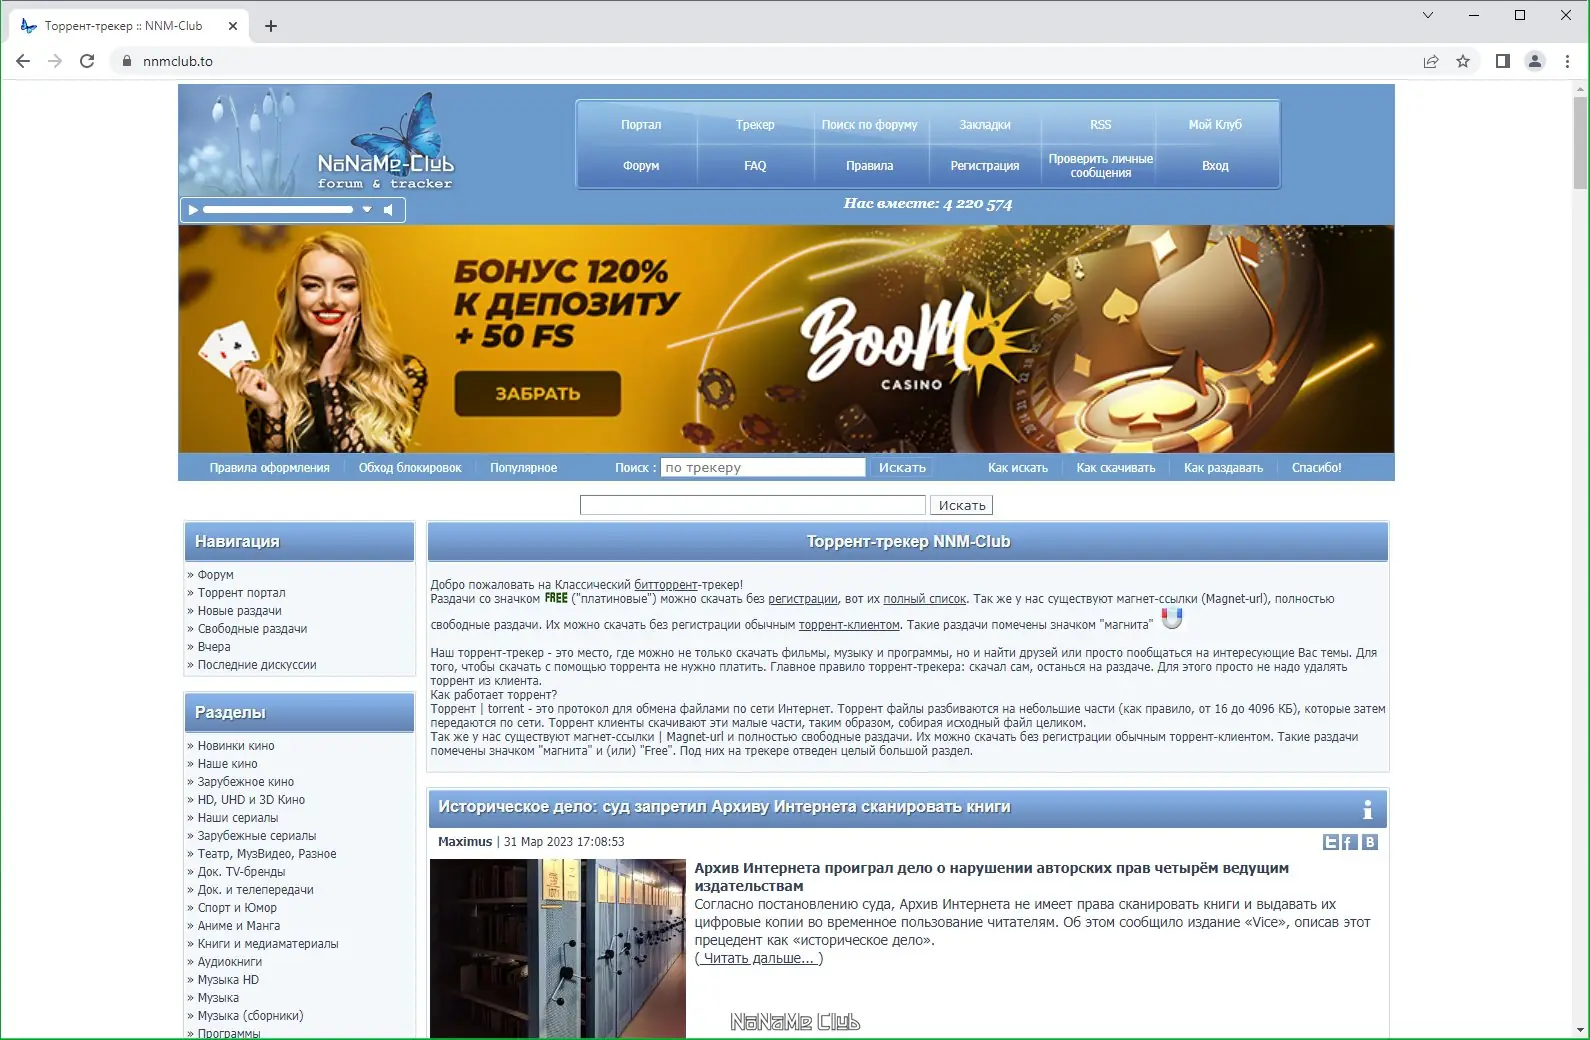This screenshot has width=1590, height=1040.
Task: Focus the tracker search field
Action: [x=762, y=467]
